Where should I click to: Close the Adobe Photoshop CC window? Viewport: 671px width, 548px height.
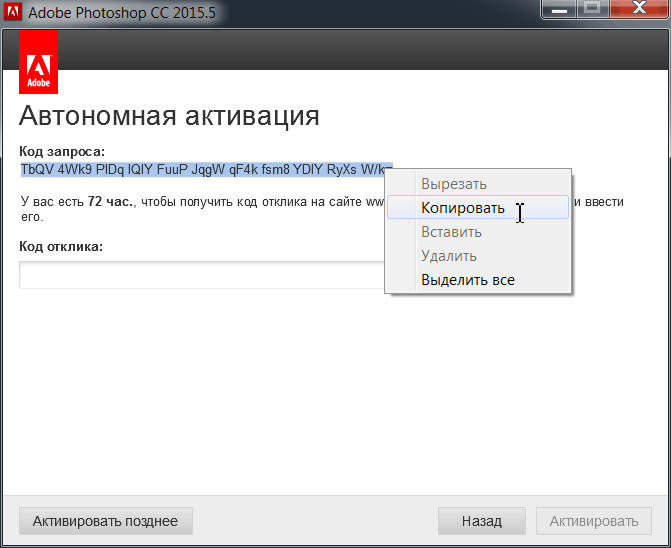tap(639, 9)
